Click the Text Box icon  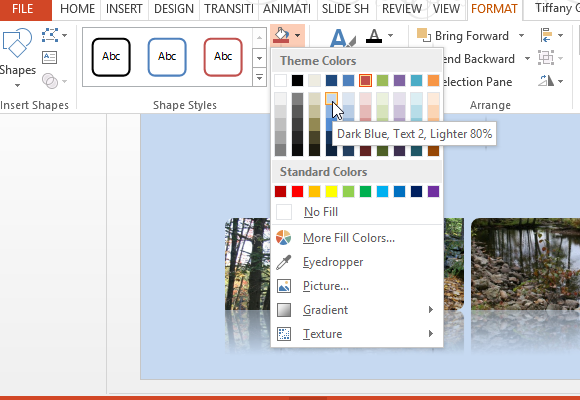coord(50,57)
